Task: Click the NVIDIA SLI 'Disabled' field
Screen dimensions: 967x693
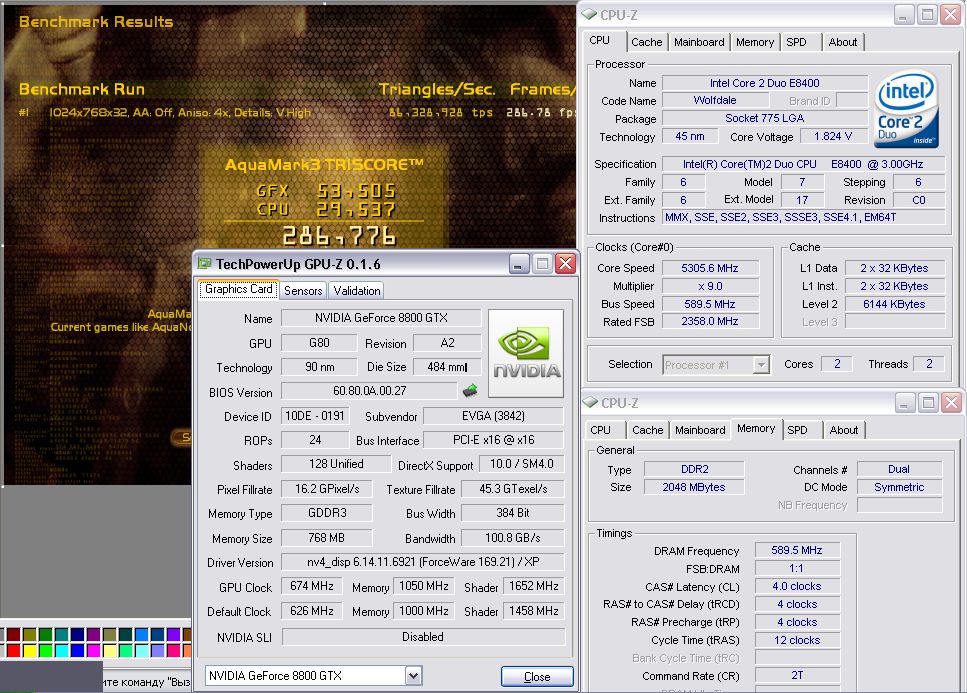Action: 423,636
